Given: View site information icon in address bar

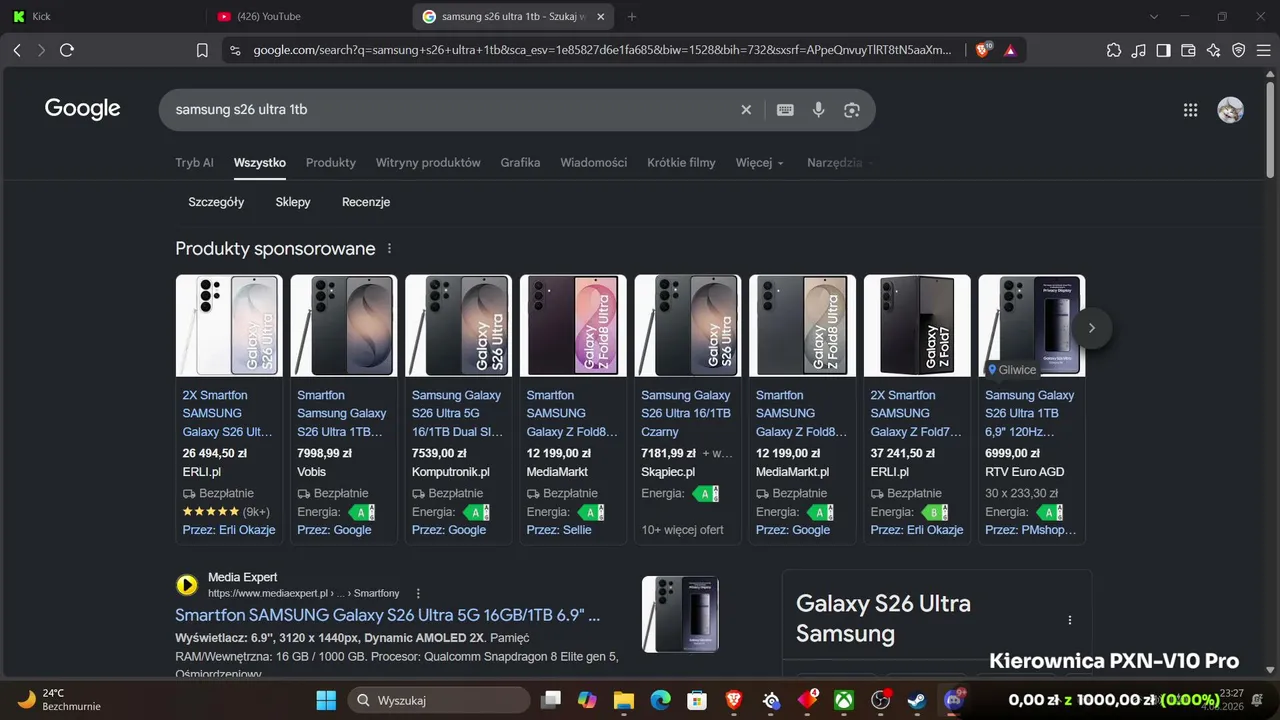Looking at the screenshot, I should [234, 50].
